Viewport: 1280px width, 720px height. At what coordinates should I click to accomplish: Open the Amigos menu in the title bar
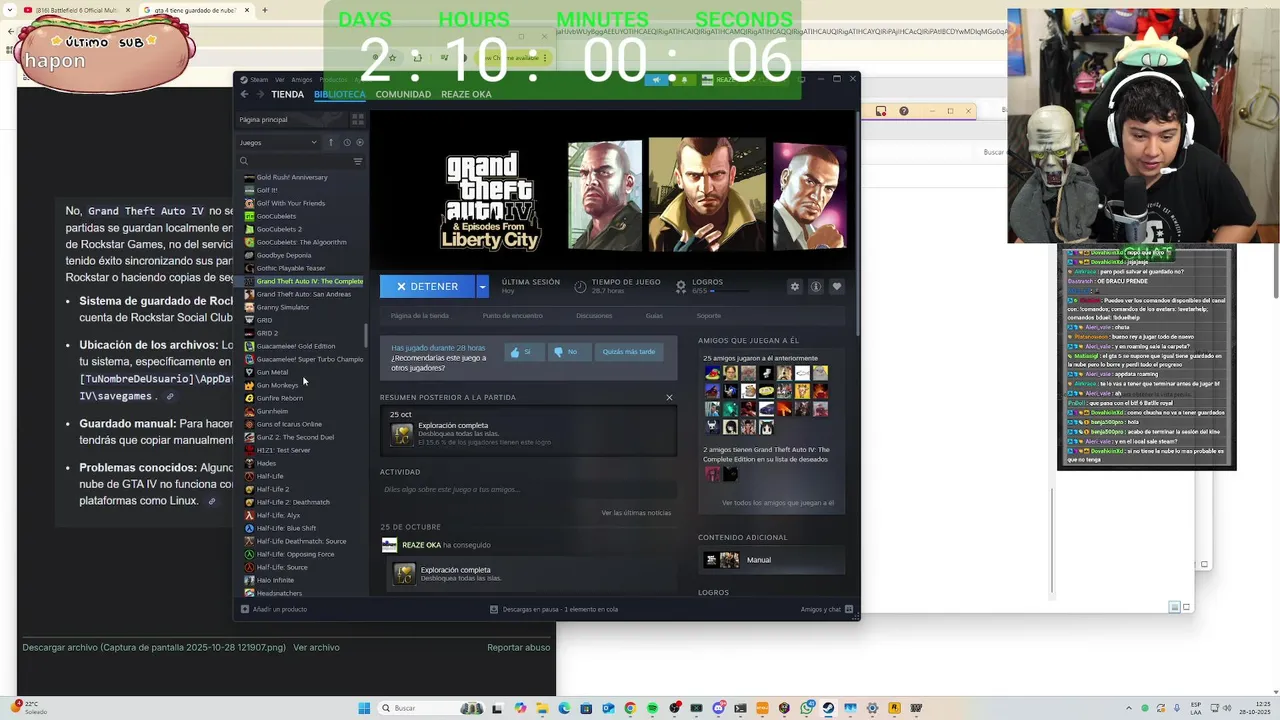(301, 79)
